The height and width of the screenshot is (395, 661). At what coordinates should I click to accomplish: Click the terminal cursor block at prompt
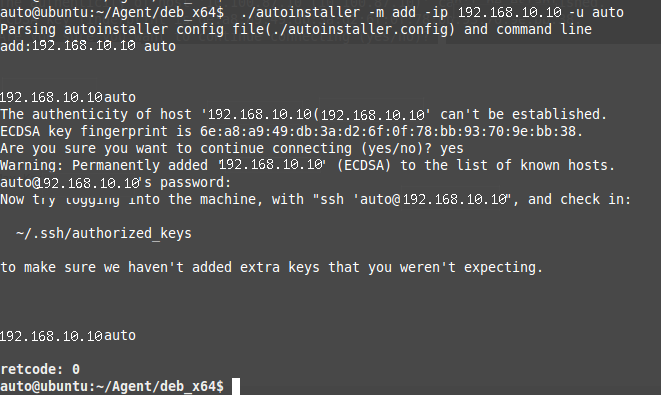click(236, 386)
